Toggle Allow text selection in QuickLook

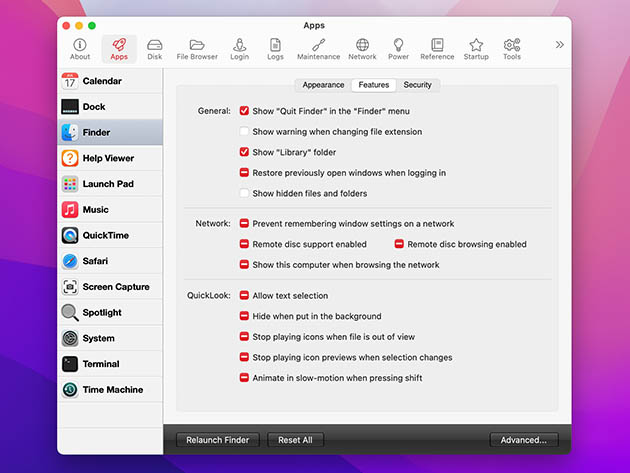coord(244,296)
